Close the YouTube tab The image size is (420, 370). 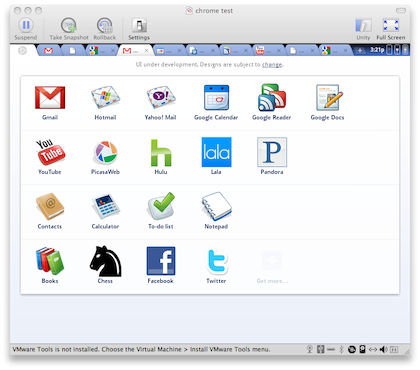279,51
